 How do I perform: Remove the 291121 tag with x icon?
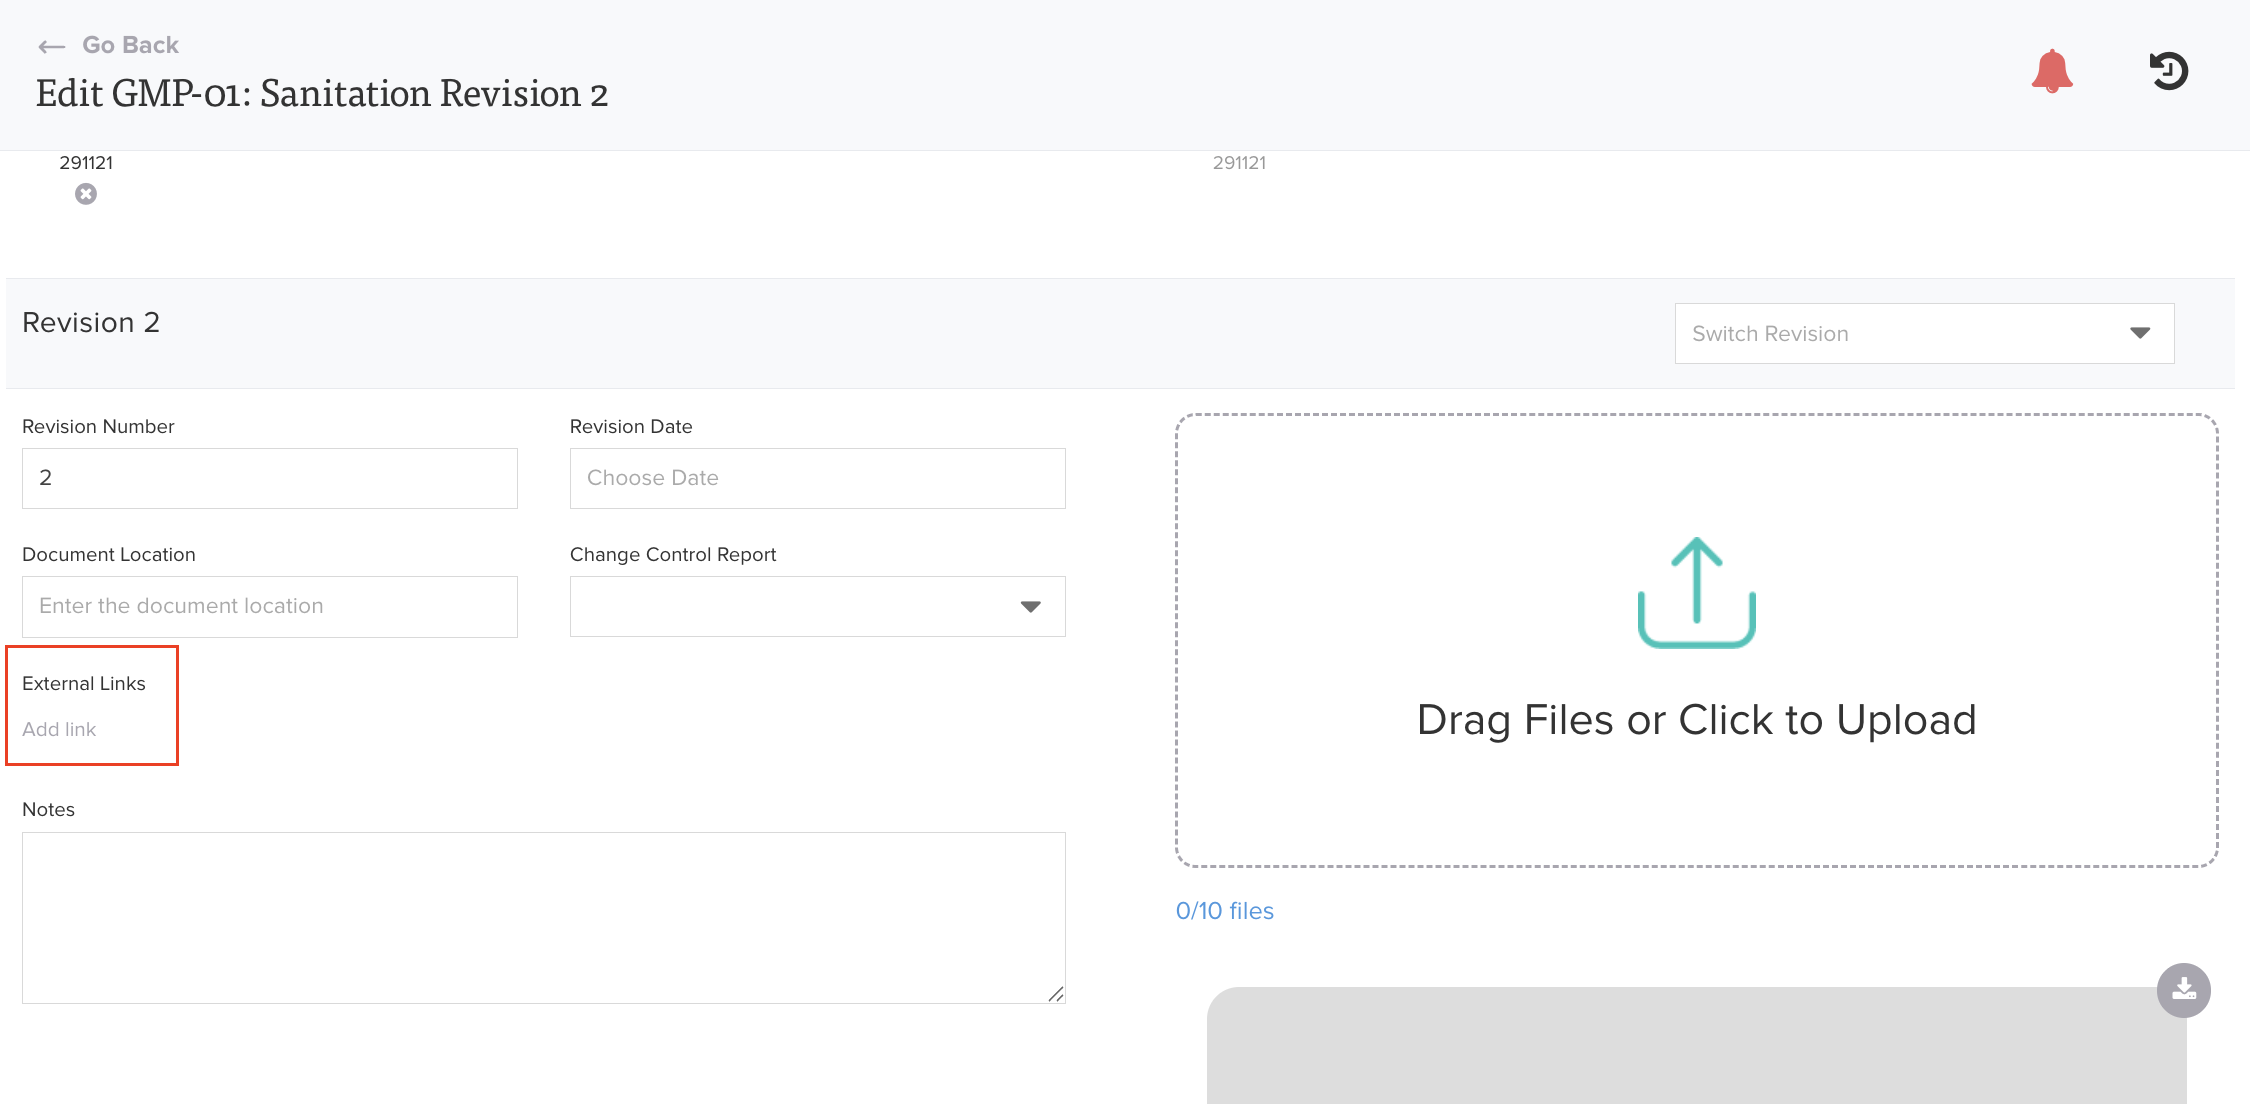pos(86,194)
